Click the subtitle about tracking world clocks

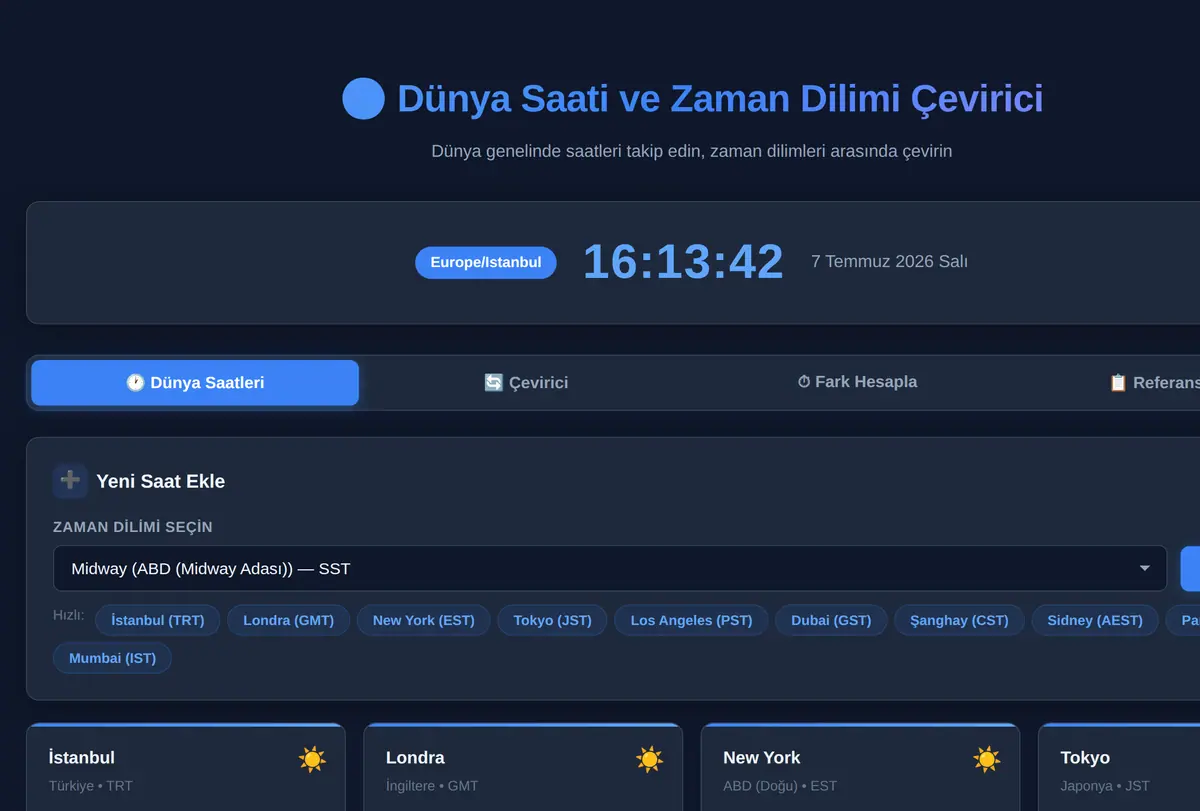pos(692,151)
